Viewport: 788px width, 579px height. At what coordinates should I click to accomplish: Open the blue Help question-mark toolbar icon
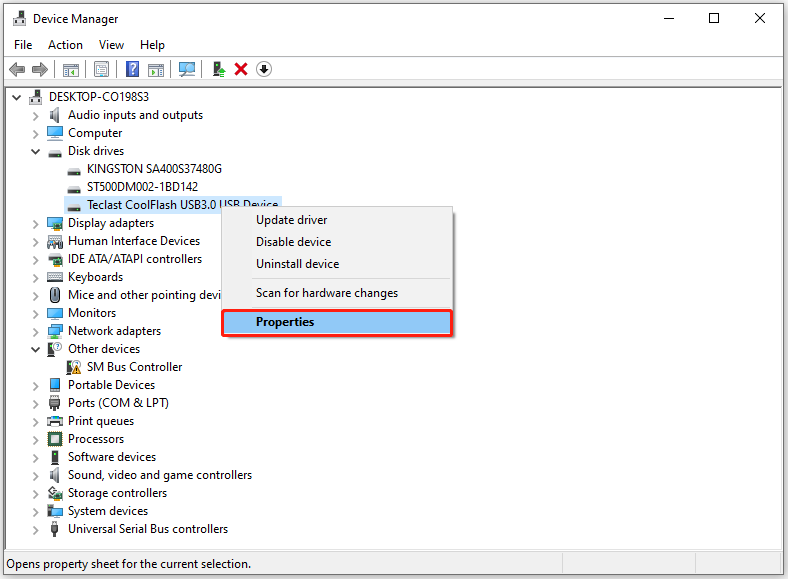point(132,69)
